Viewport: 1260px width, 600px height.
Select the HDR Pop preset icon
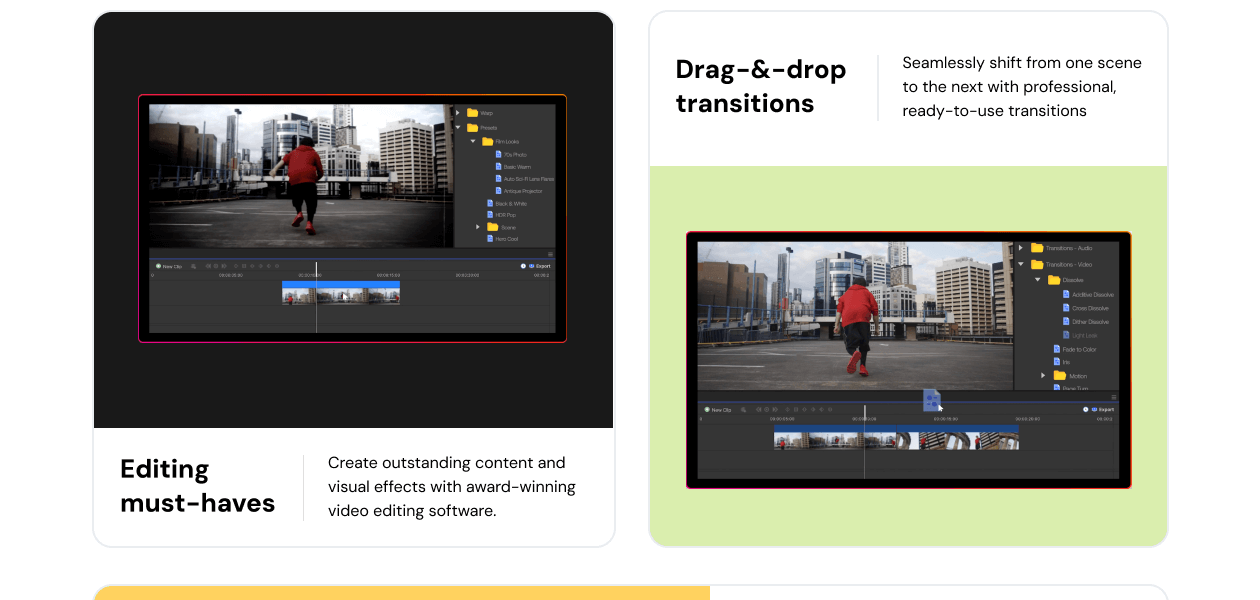pyautogui.click(x=490, y=215)
